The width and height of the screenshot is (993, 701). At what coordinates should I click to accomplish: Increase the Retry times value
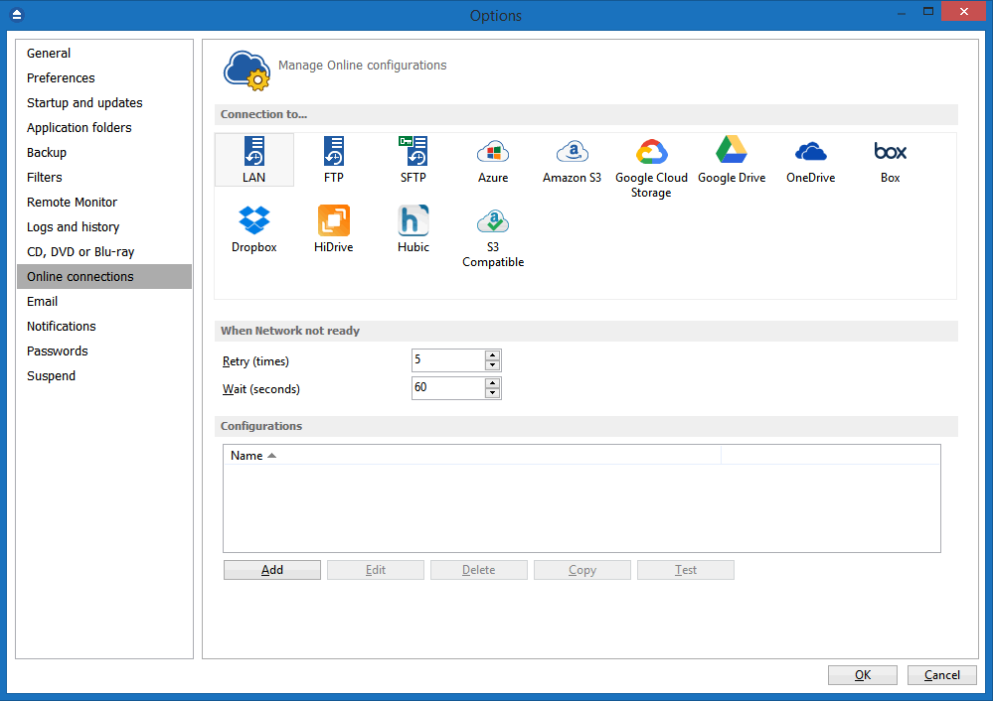492,356
